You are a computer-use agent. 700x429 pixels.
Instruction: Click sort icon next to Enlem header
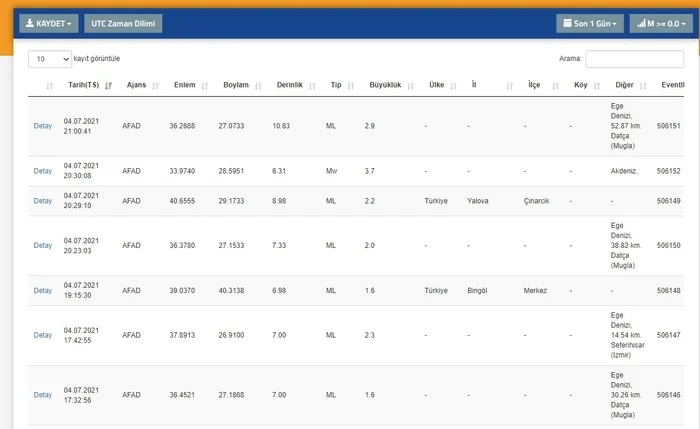click(205, 86)
